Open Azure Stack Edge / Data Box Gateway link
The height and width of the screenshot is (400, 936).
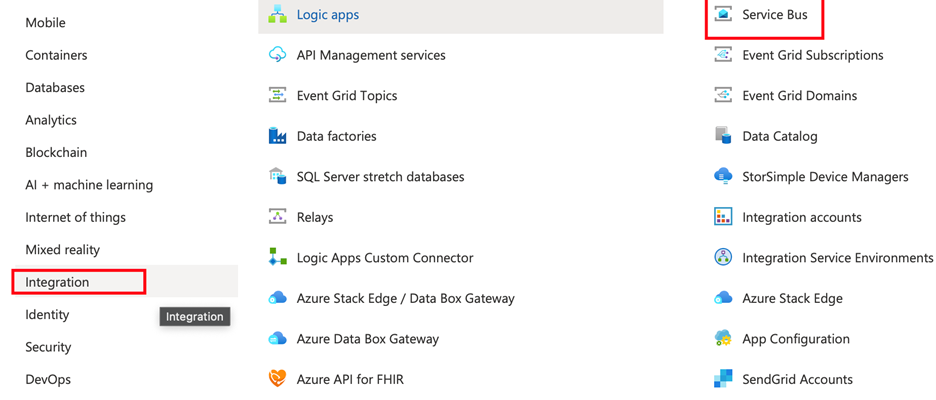[405, 298]
